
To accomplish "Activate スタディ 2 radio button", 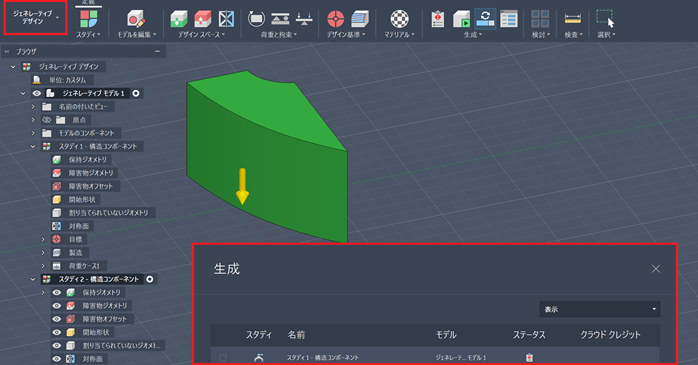I will (150, 279).
